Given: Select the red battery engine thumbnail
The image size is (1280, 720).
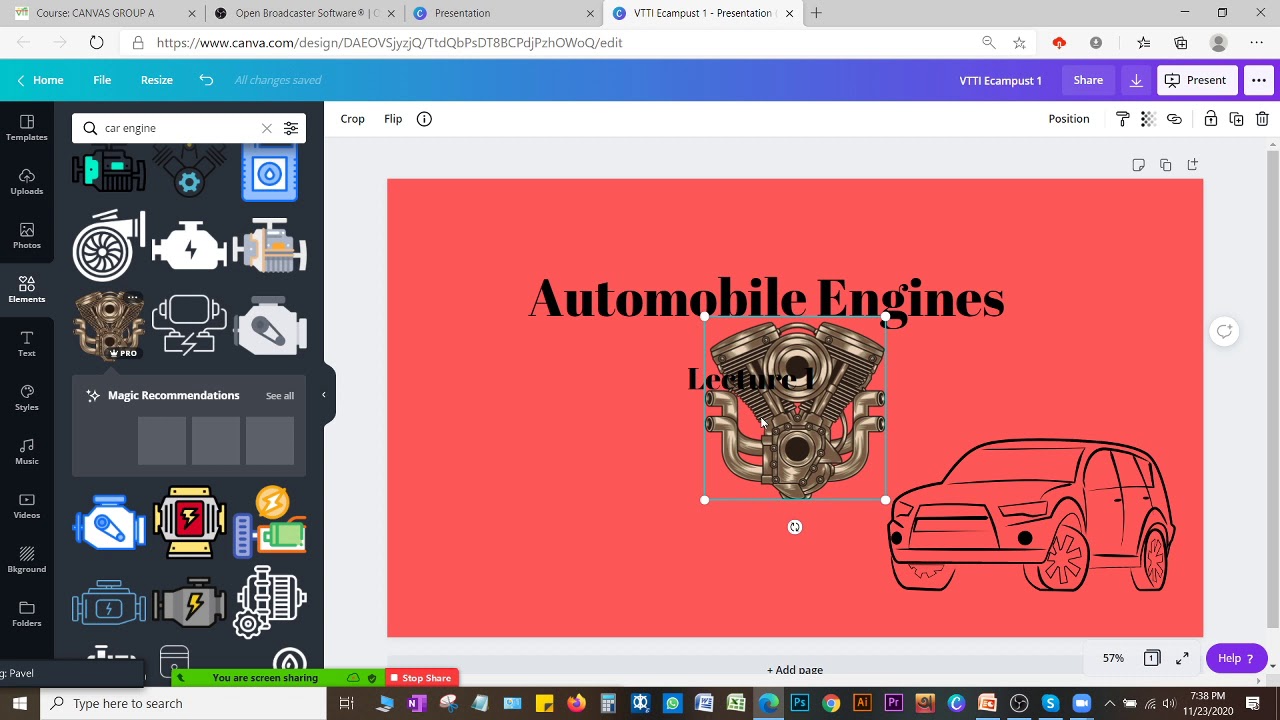Looking at the screenshot, I should click(189, 522).
